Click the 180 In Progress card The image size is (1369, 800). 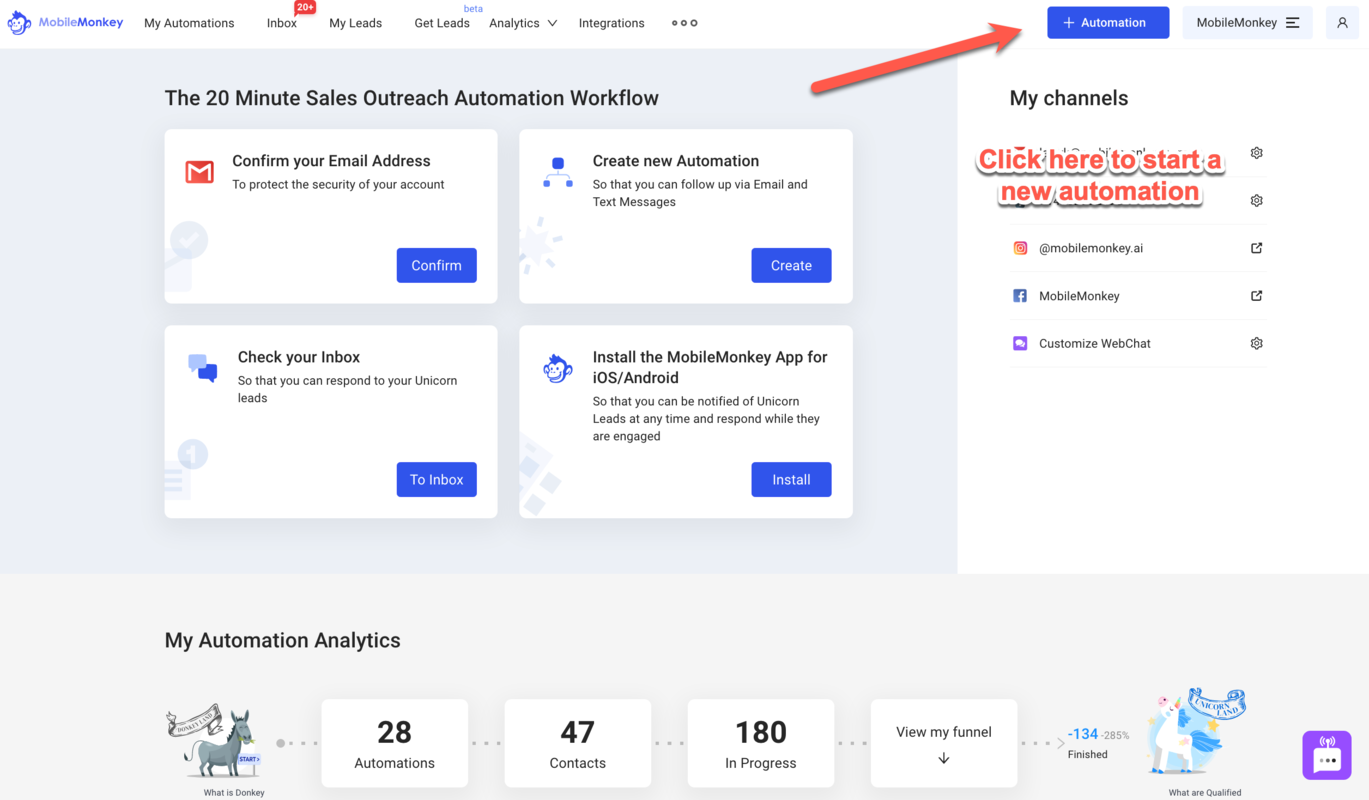tap(760, 743)
